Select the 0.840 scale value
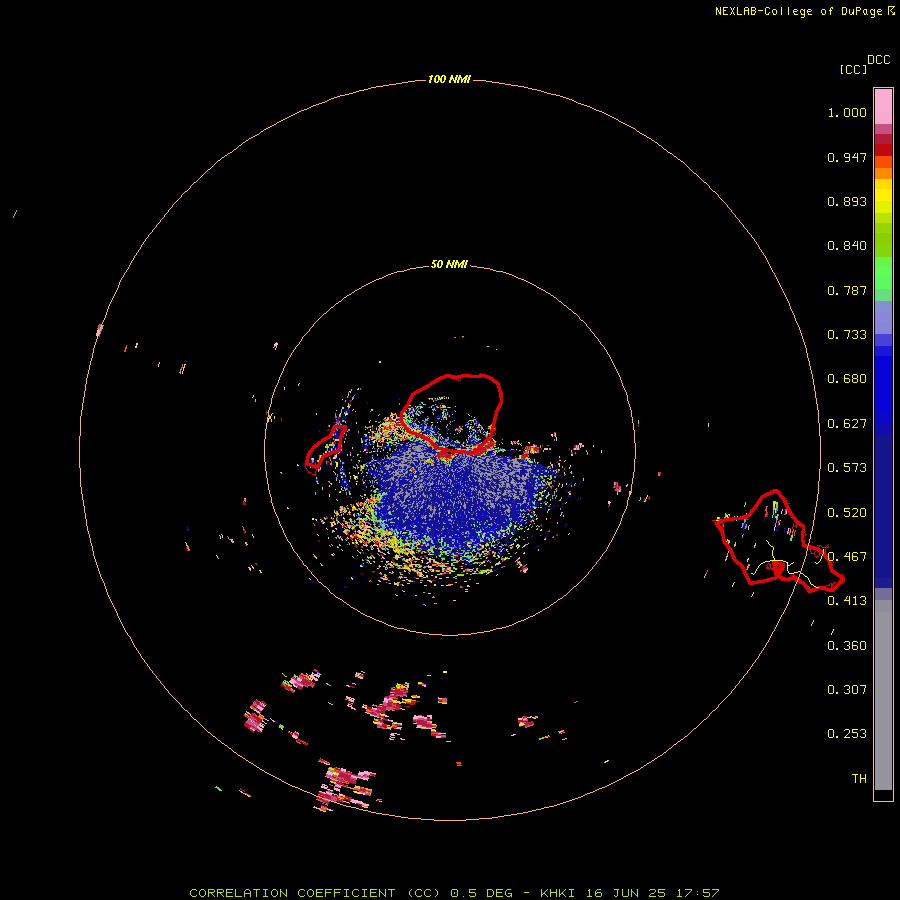The height and width of the screenshot is (900, 900). pos(847,246)
